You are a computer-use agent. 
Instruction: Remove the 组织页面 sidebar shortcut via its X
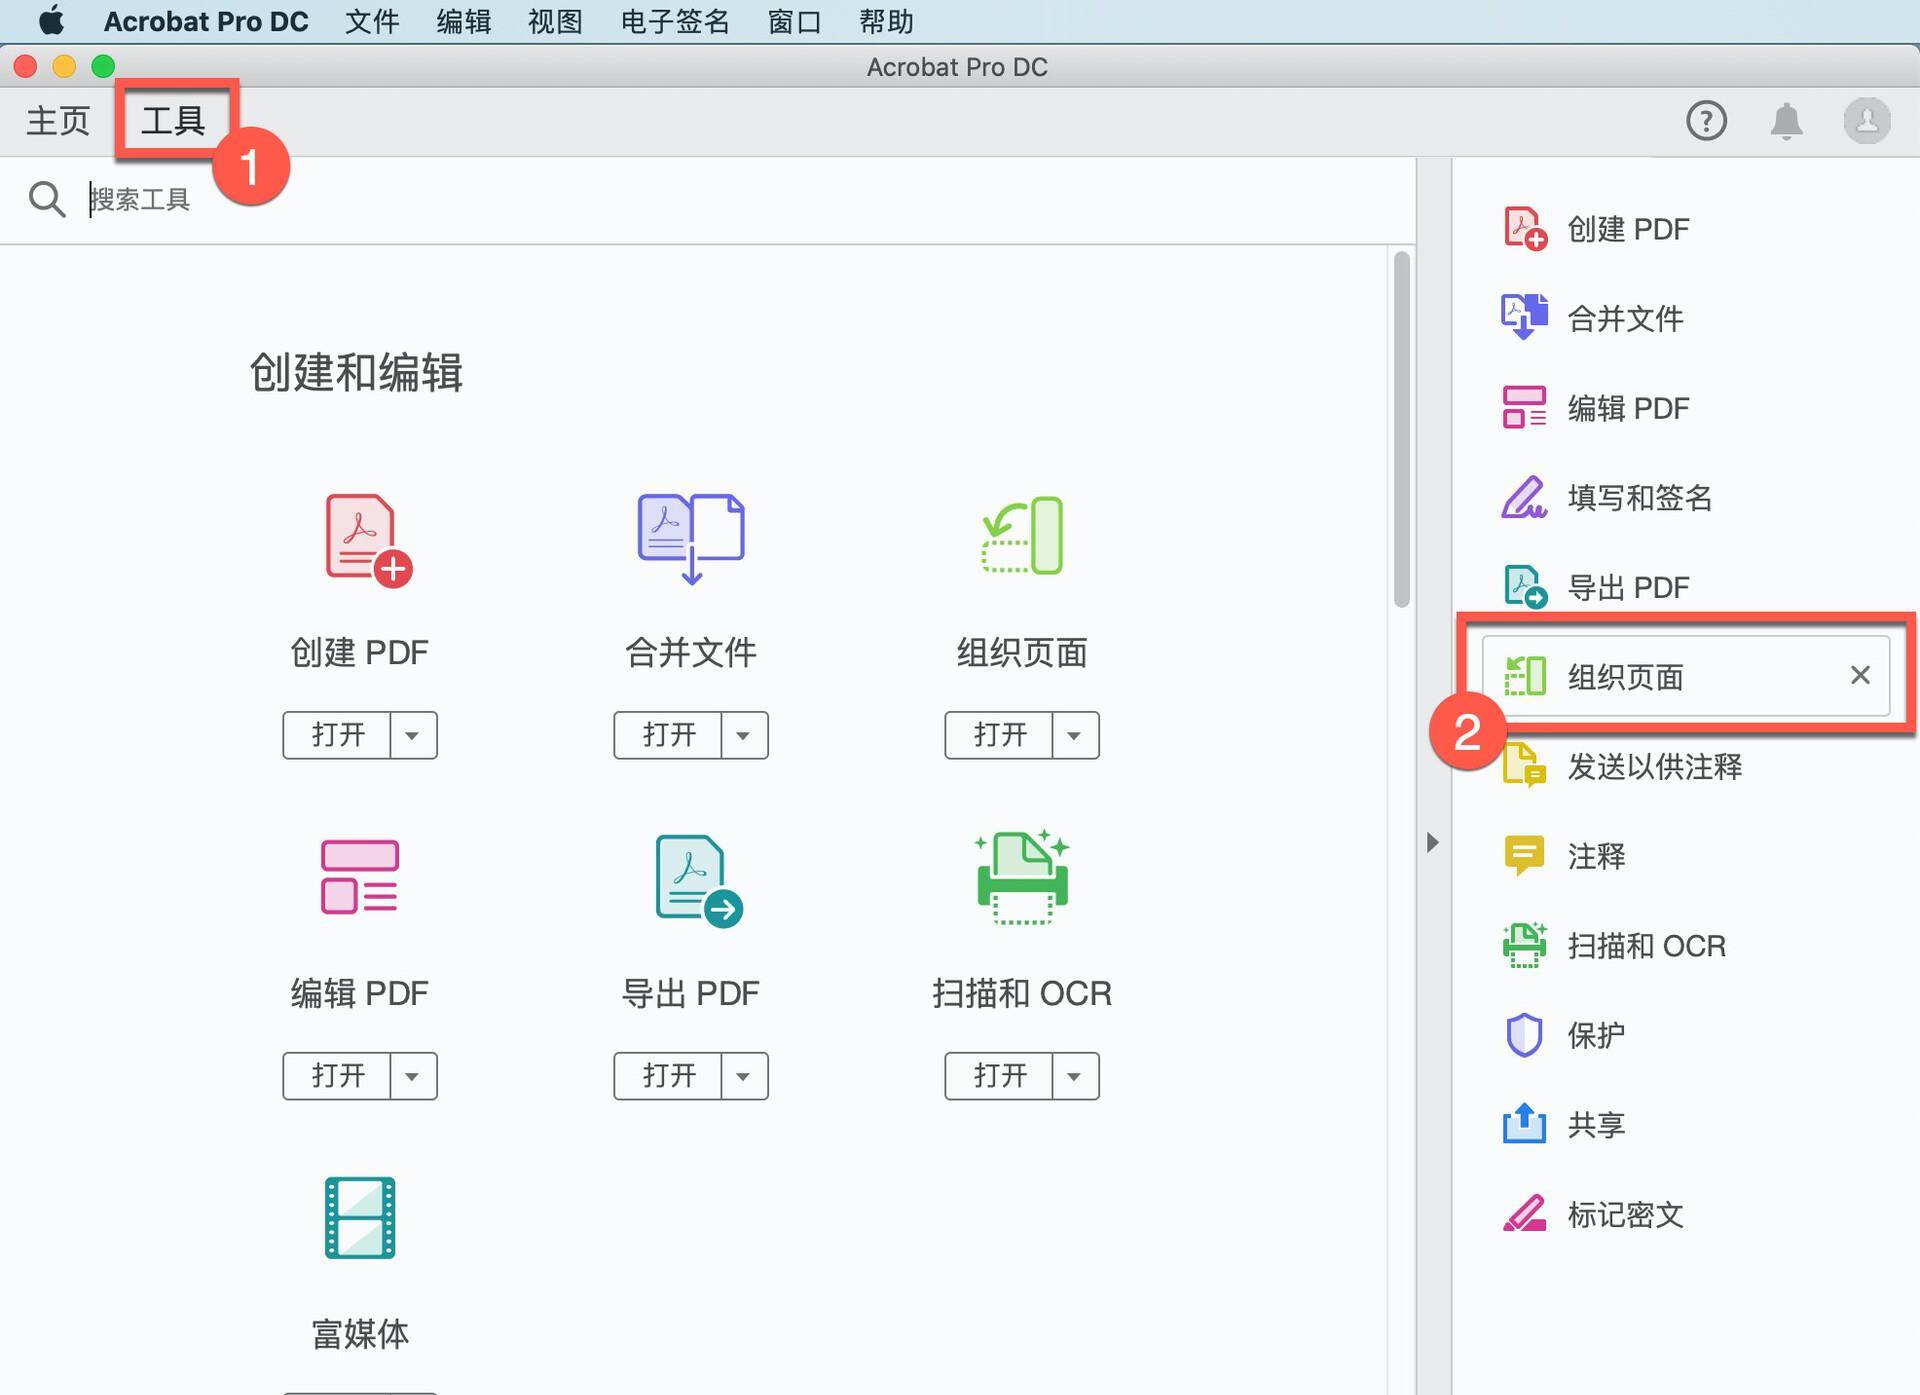[1860, 675]
